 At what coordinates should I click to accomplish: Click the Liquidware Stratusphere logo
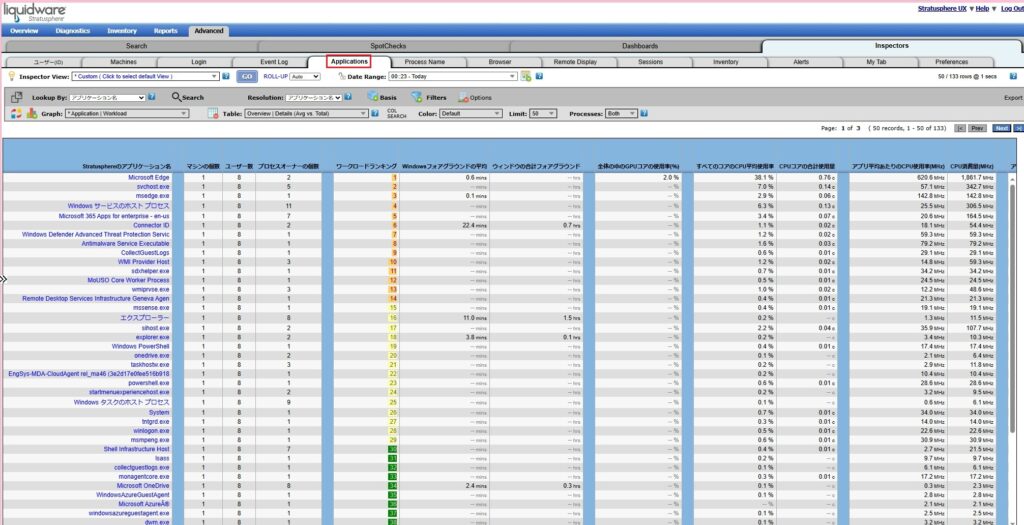34,12
